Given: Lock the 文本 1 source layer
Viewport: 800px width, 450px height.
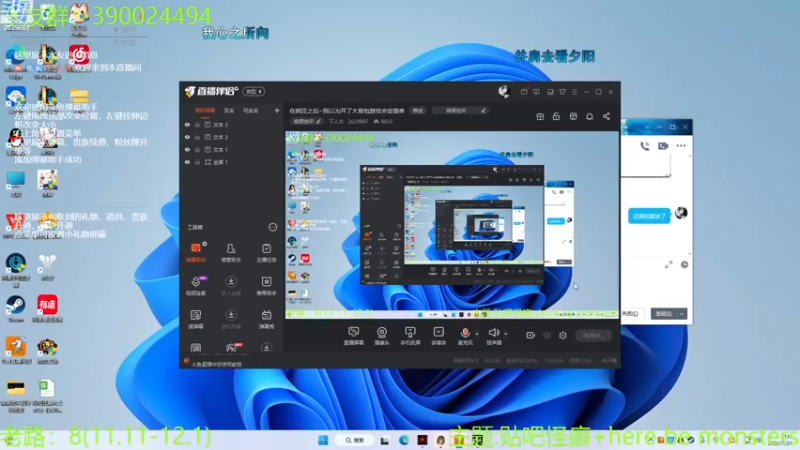Looking at the screenshot, I should pos(197,149).
